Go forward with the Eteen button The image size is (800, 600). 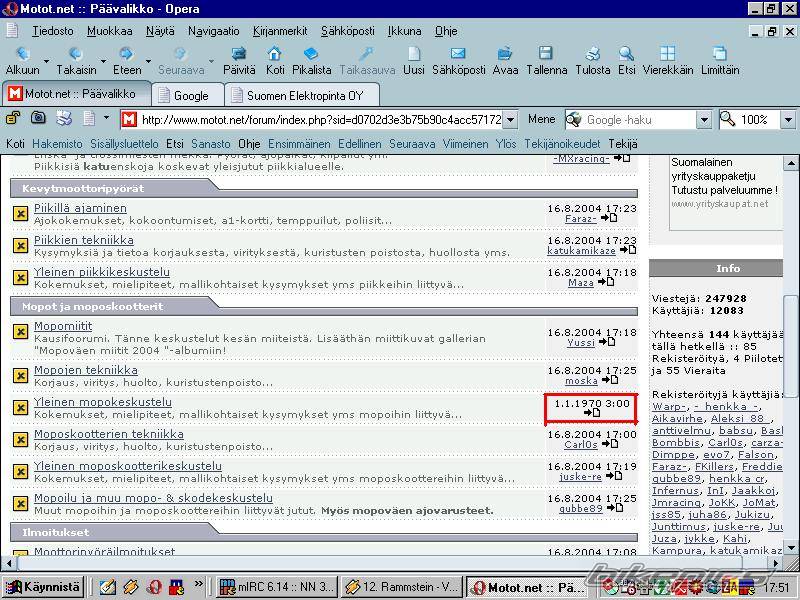(x=127, y=54)
